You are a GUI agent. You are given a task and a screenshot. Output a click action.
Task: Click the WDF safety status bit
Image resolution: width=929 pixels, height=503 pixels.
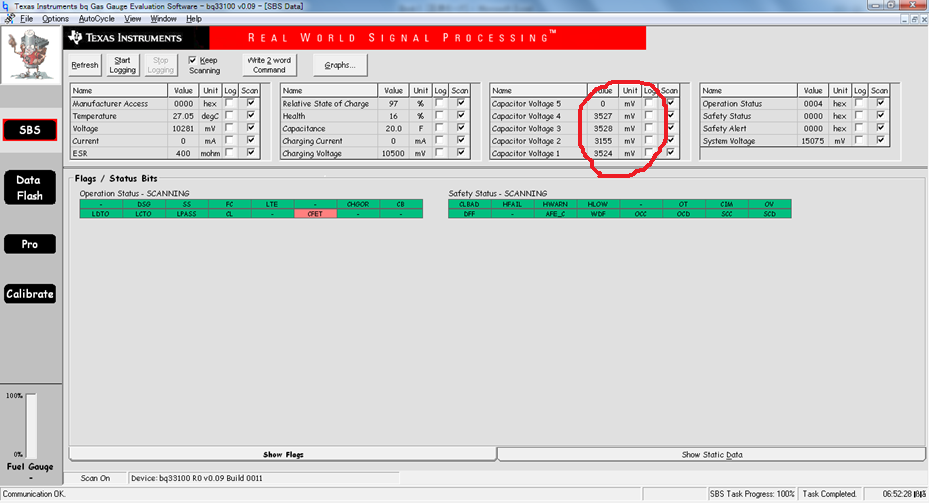tap(598, 214)
